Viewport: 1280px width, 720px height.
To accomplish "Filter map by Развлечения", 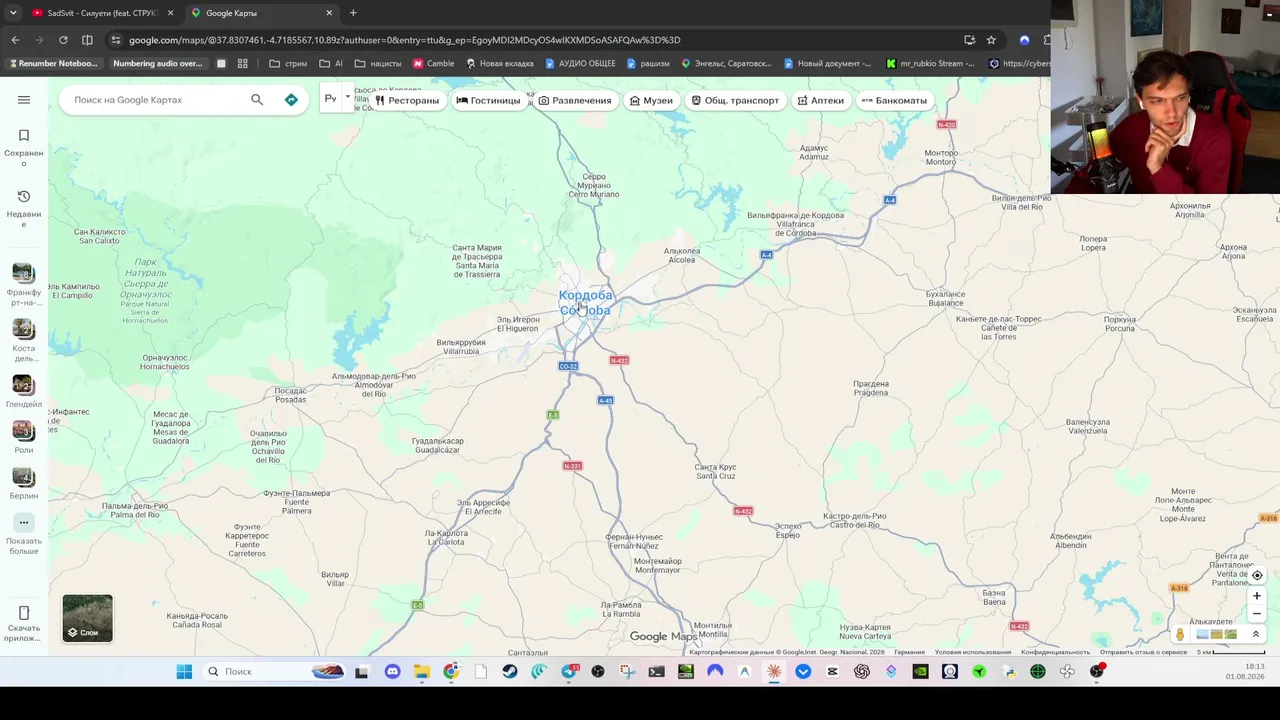I will coord(575,100).
